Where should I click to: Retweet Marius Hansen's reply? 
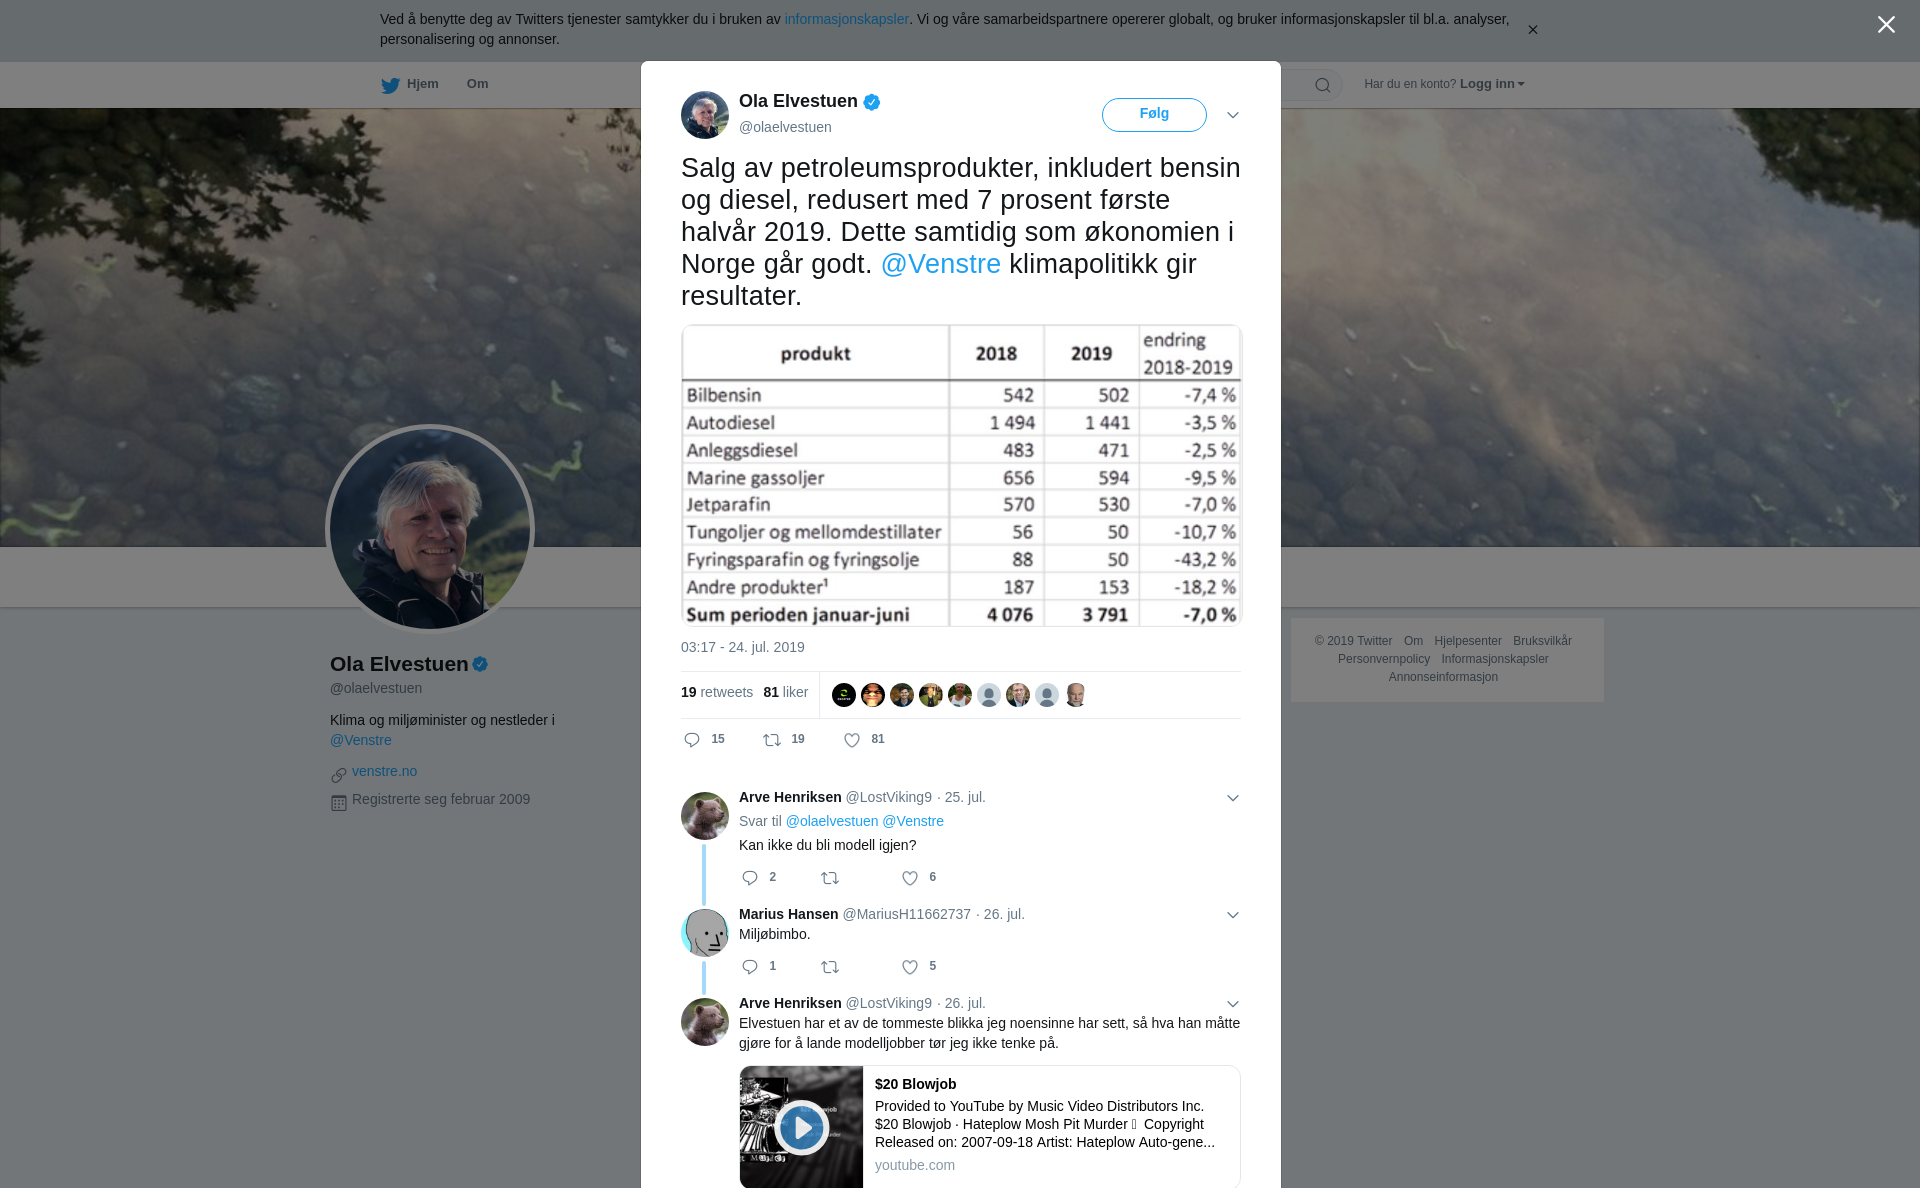pyautogui.click(x=830, y=967)
